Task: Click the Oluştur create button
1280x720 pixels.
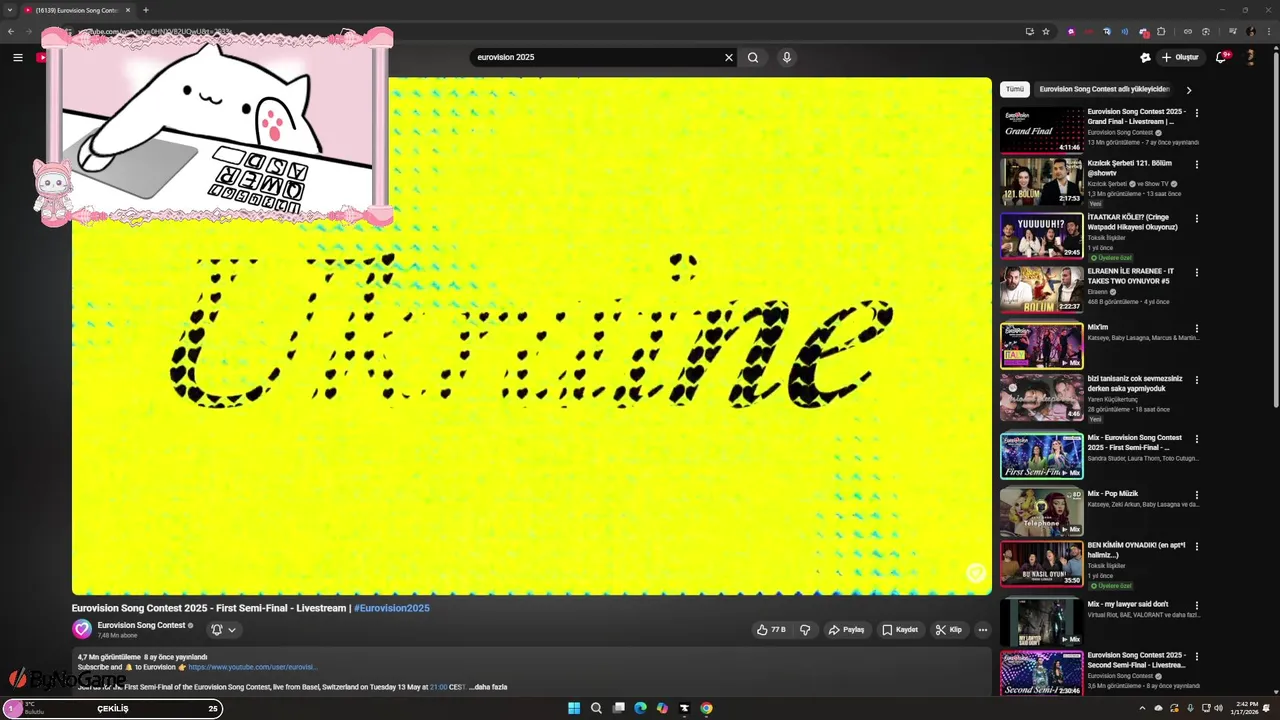Action: coord(1180,57)
